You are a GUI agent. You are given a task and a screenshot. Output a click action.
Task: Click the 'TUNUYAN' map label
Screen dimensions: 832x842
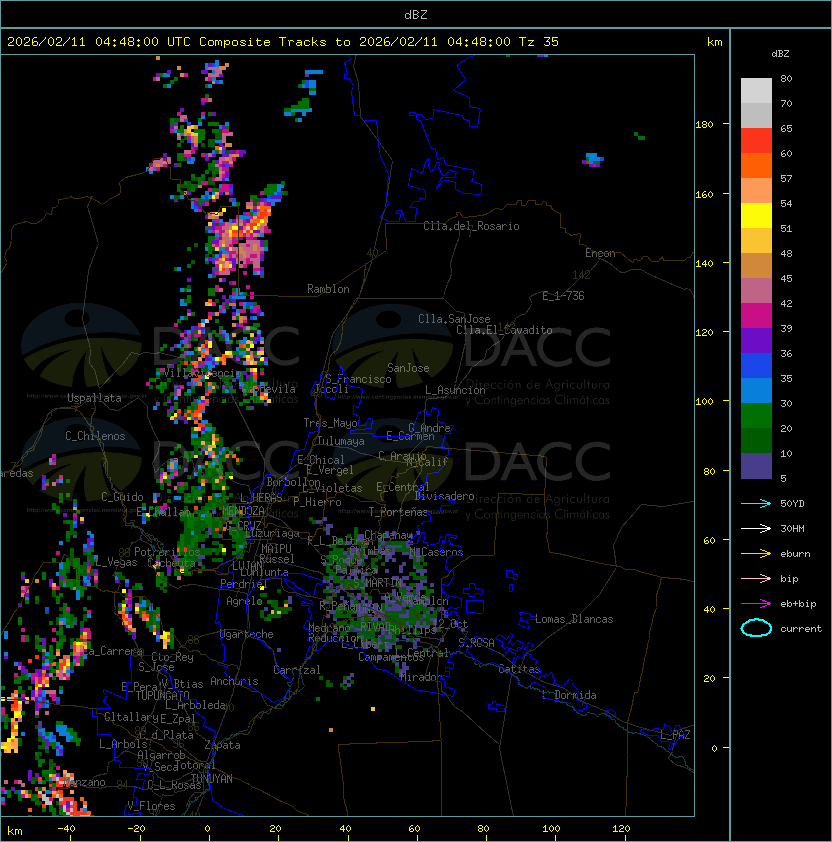[212, 779]
